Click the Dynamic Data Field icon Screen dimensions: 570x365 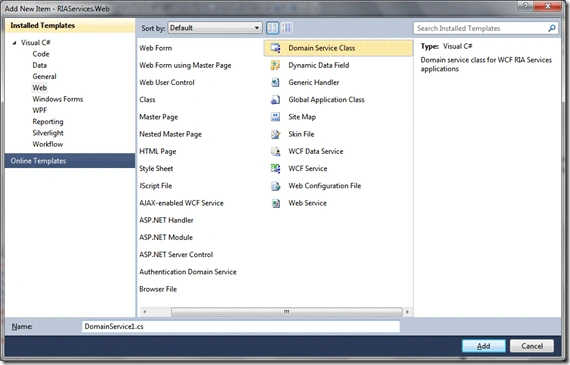tap(276, 65)
